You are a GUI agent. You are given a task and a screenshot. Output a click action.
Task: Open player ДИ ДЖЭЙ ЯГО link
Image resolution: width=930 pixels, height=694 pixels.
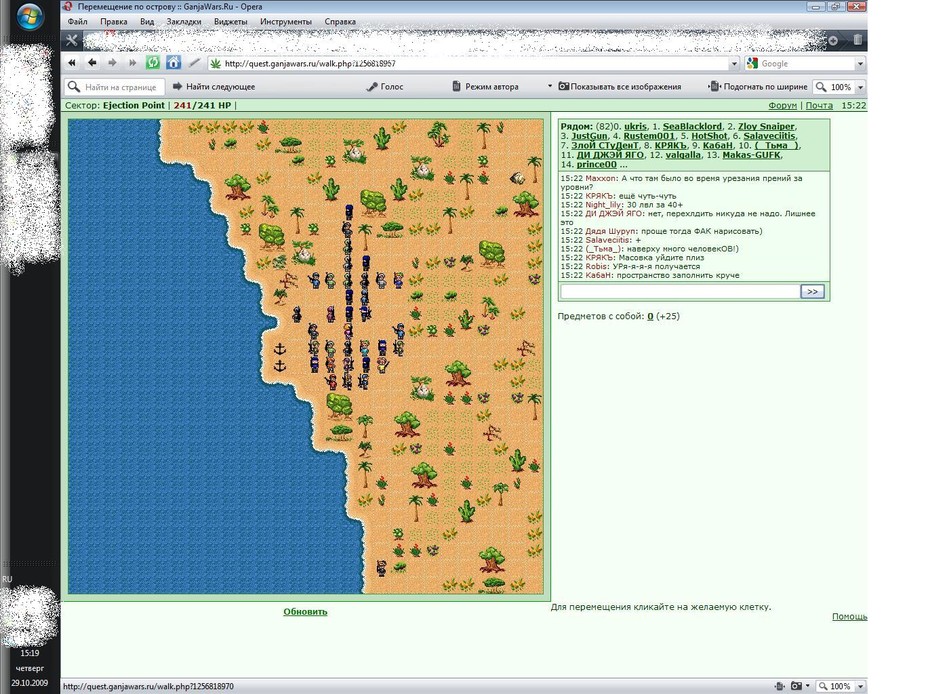(x=610, y=155)
